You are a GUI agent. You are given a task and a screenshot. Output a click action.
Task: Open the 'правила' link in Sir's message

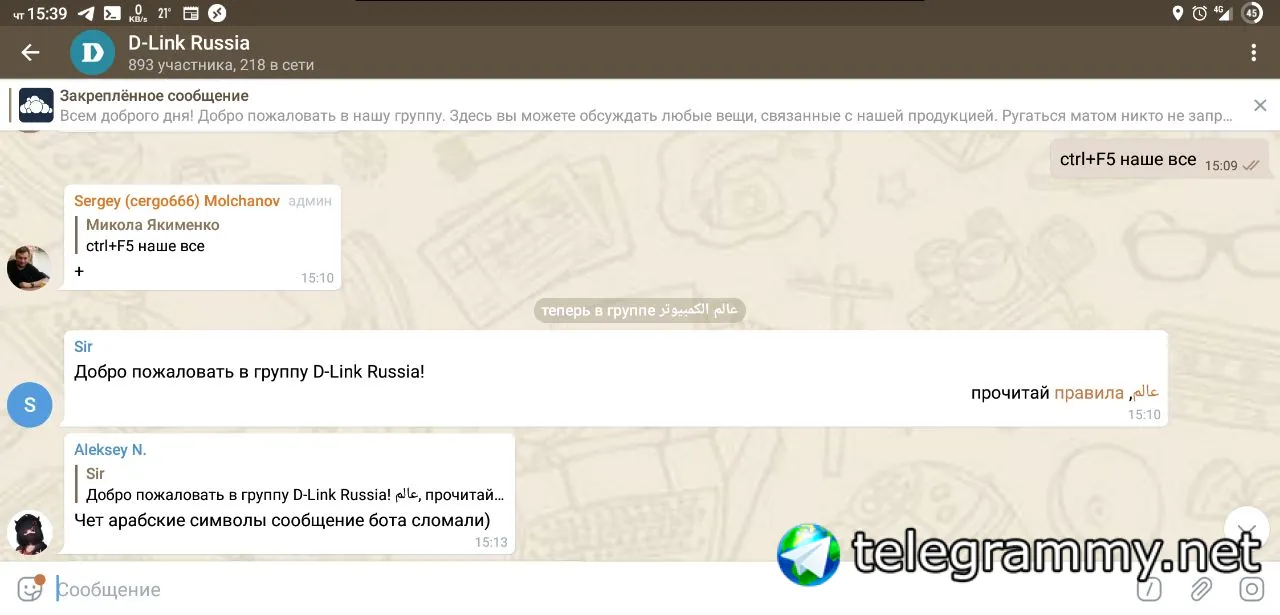coord(1089,393)
